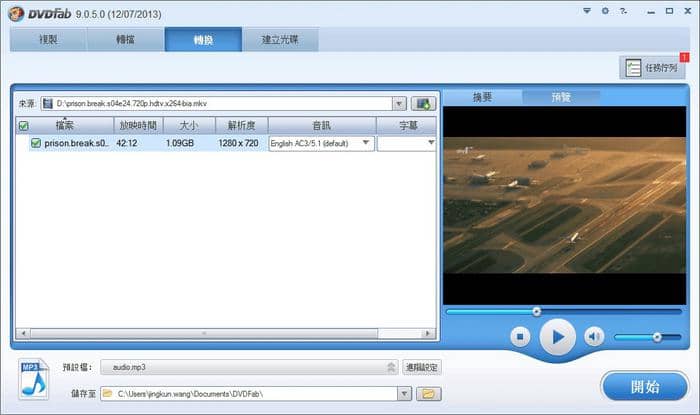The width and height of the screenshot is (700, 415).
Task: Click the 音訊 column header
Action: tap(322, 126)
